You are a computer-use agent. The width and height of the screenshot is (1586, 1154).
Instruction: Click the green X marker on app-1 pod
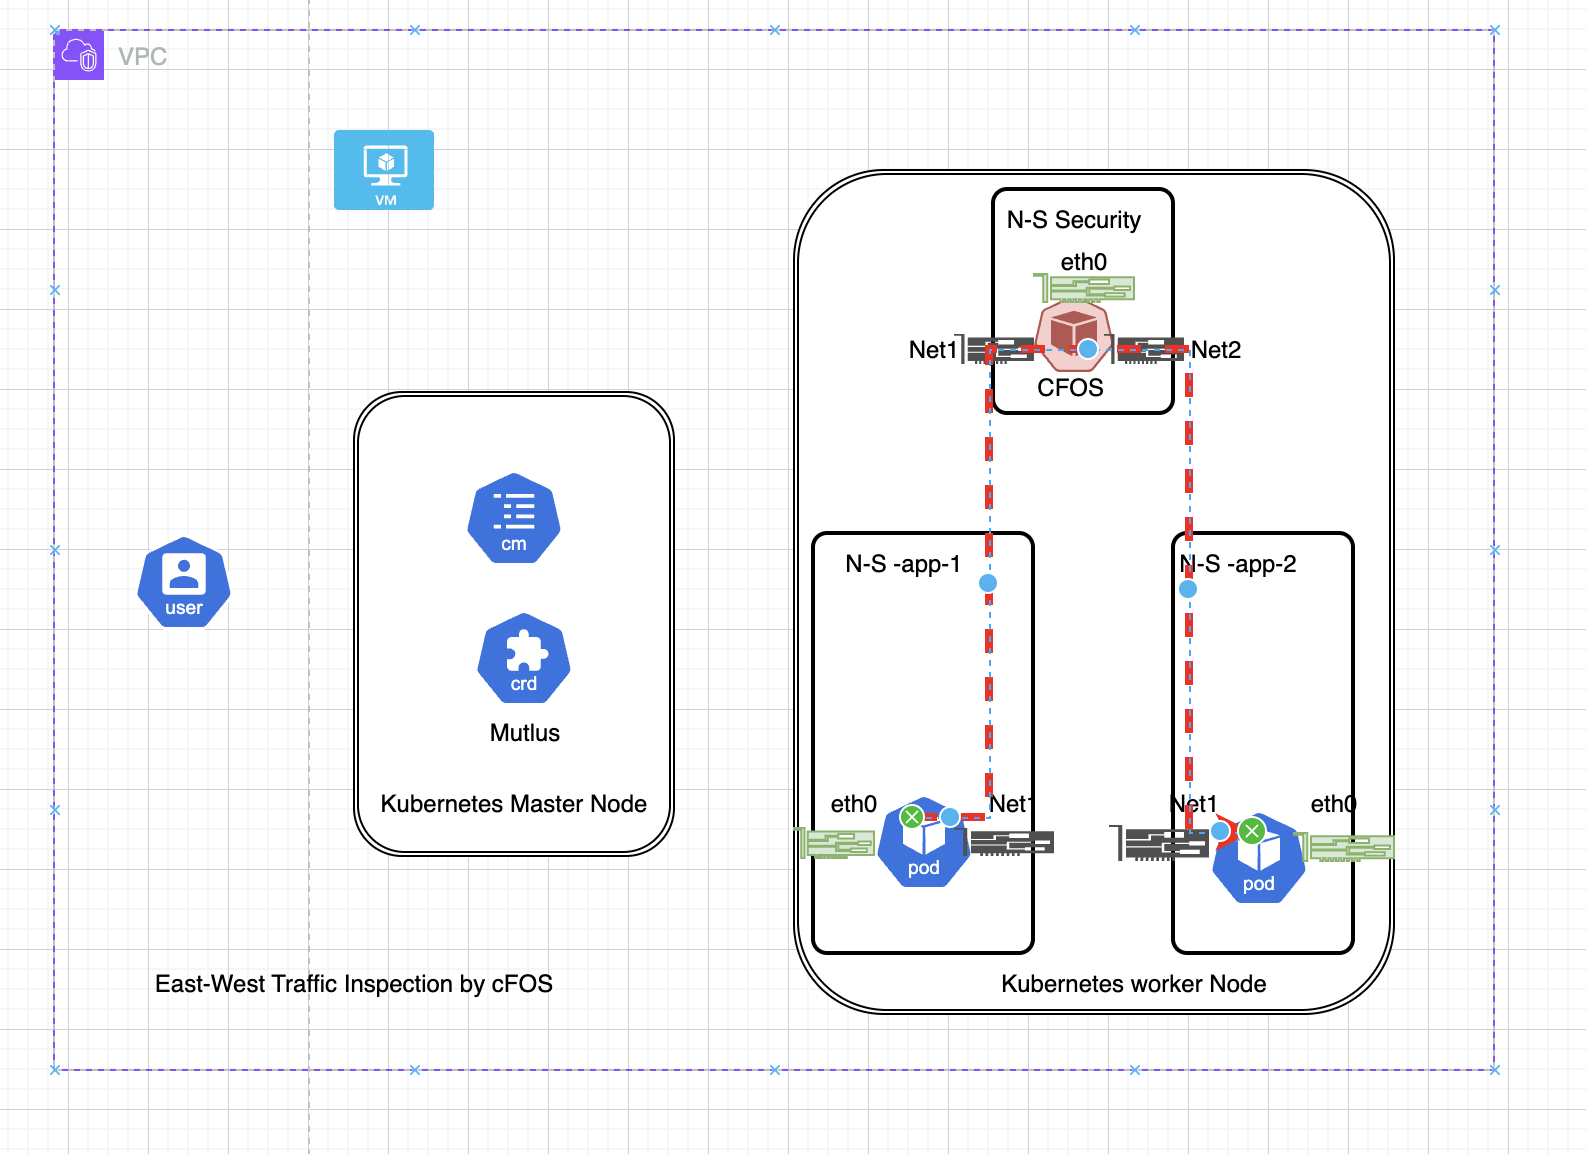pyautogui.click(x=912, y=817)
